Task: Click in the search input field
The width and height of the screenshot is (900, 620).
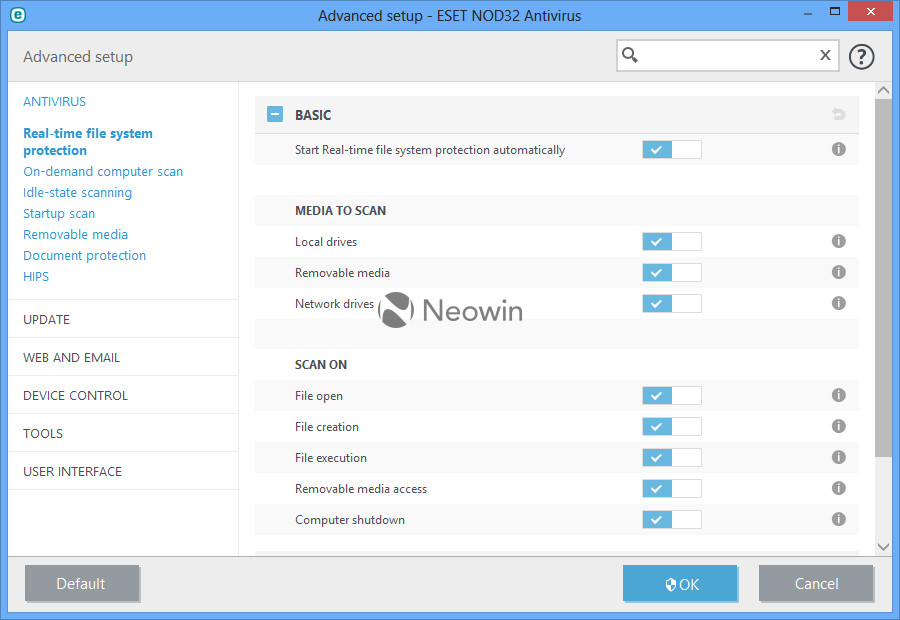Action: pos(727,55)
